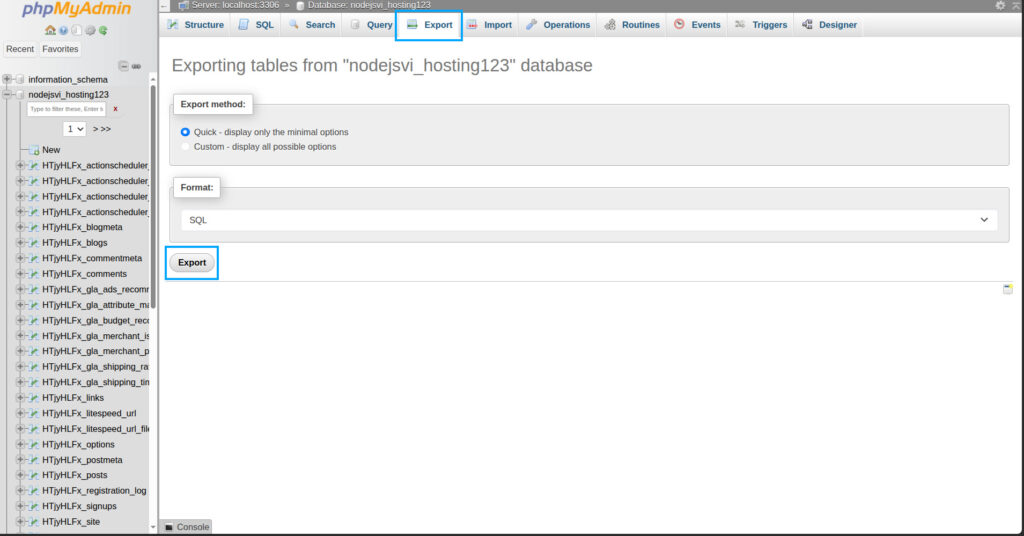This screenshot has height=536, width=1024.
Task: Click the phpMyAdmin logo
Action: click(76, 9)
